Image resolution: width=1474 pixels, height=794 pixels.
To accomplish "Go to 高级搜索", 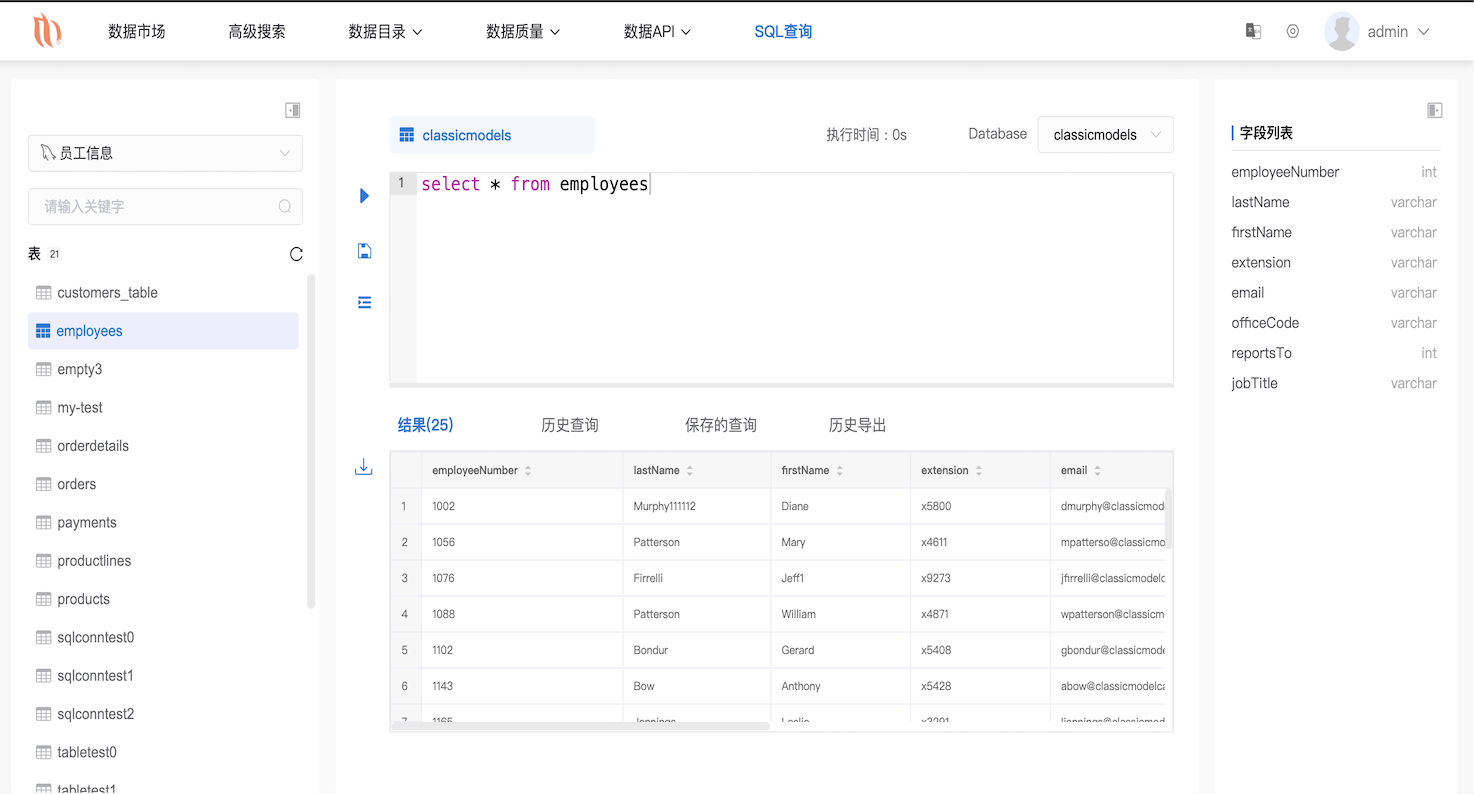I will click(x=257, y=32).
